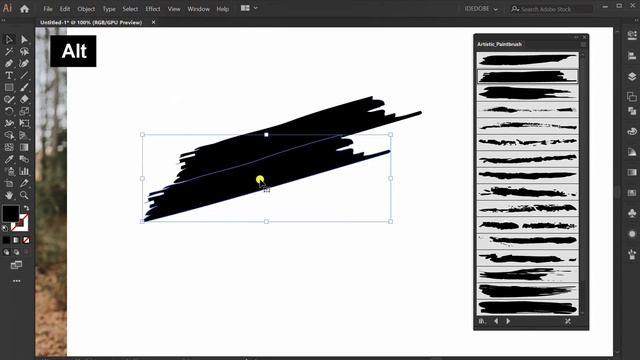Viewport: 640px width, 360px height.
Task: Open the Help menu
Action: coord(222,9)
